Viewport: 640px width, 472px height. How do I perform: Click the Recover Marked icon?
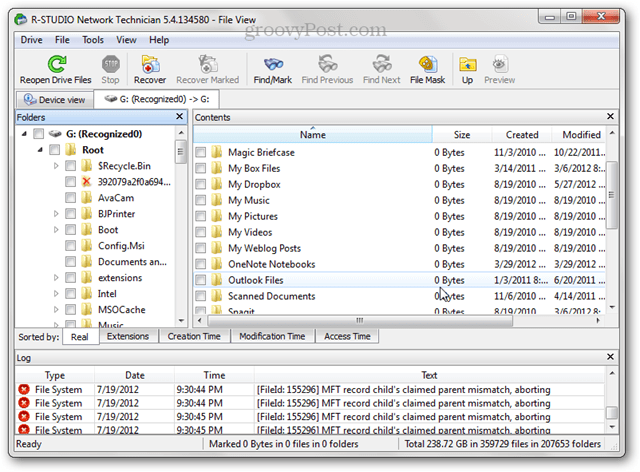pyautogui.click(x=208, y=64)
